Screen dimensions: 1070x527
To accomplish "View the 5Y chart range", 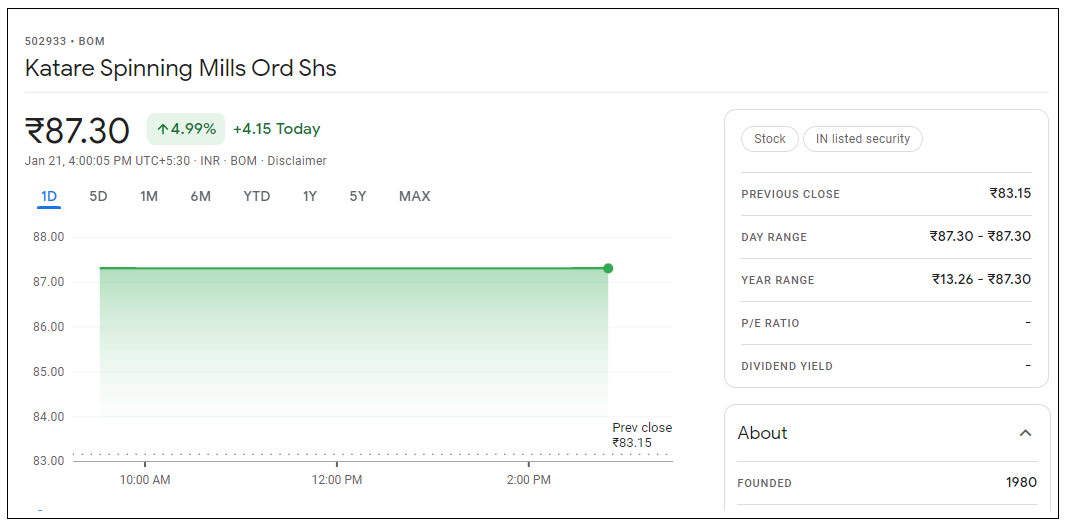I will pyautogui.click(x=358, y=197).
